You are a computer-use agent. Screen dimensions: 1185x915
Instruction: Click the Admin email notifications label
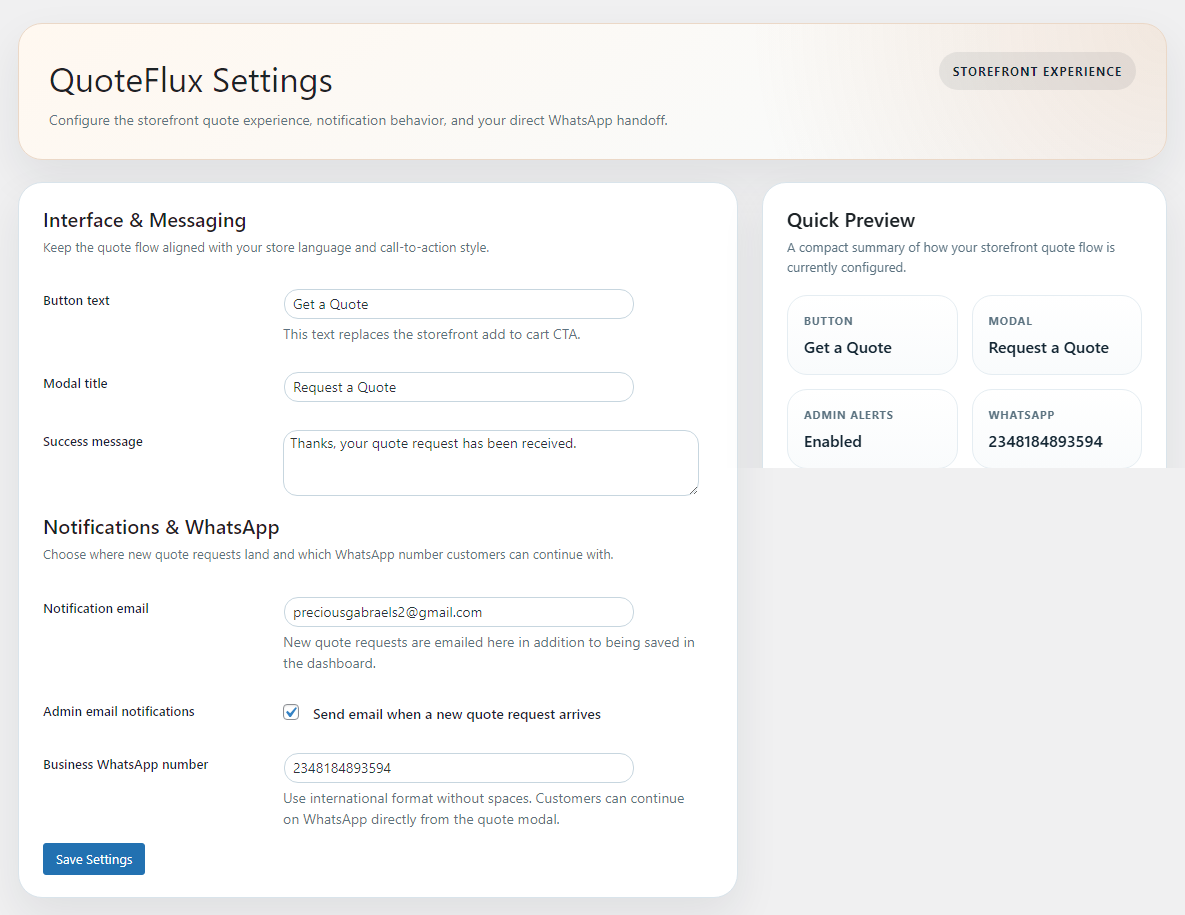(x=118, y=711)
